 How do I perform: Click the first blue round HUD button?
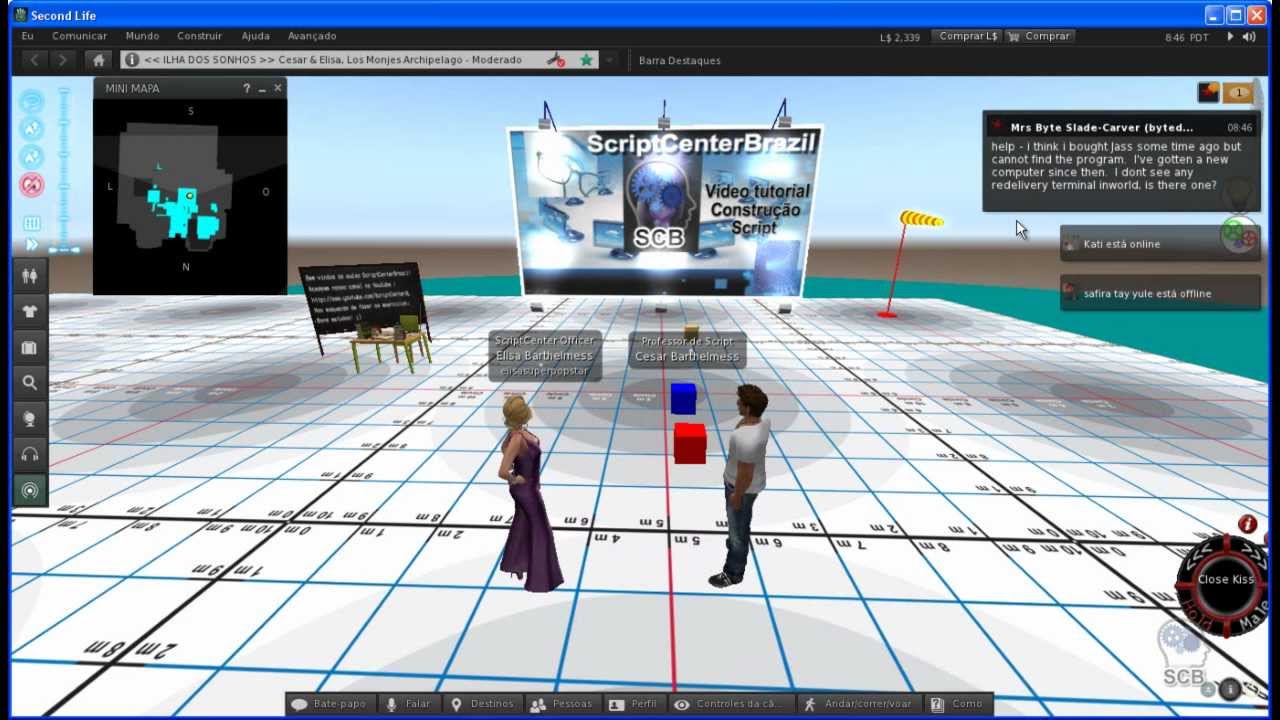(x=32, y=101)
